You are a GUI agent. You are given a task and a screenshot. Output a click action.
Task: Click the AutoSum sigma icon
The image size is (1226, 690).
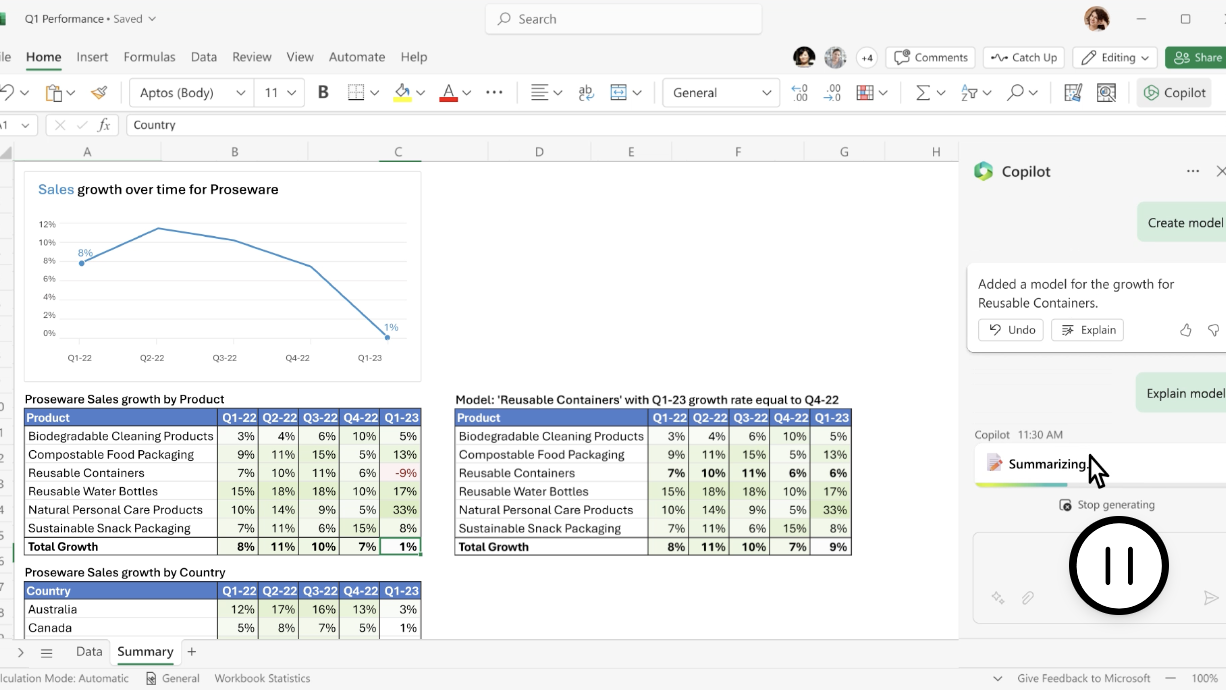coord(922,93)
